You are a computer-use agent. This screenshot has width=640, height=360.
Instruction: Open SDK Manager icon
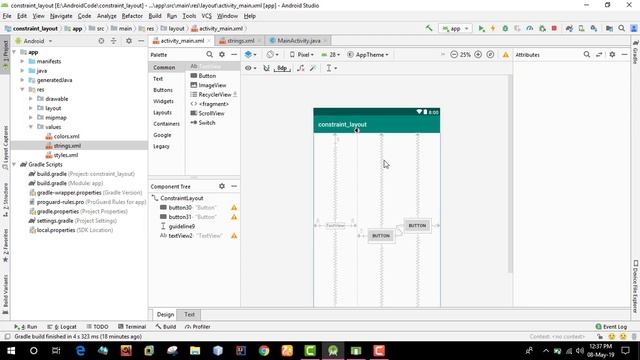click(594, 29)
